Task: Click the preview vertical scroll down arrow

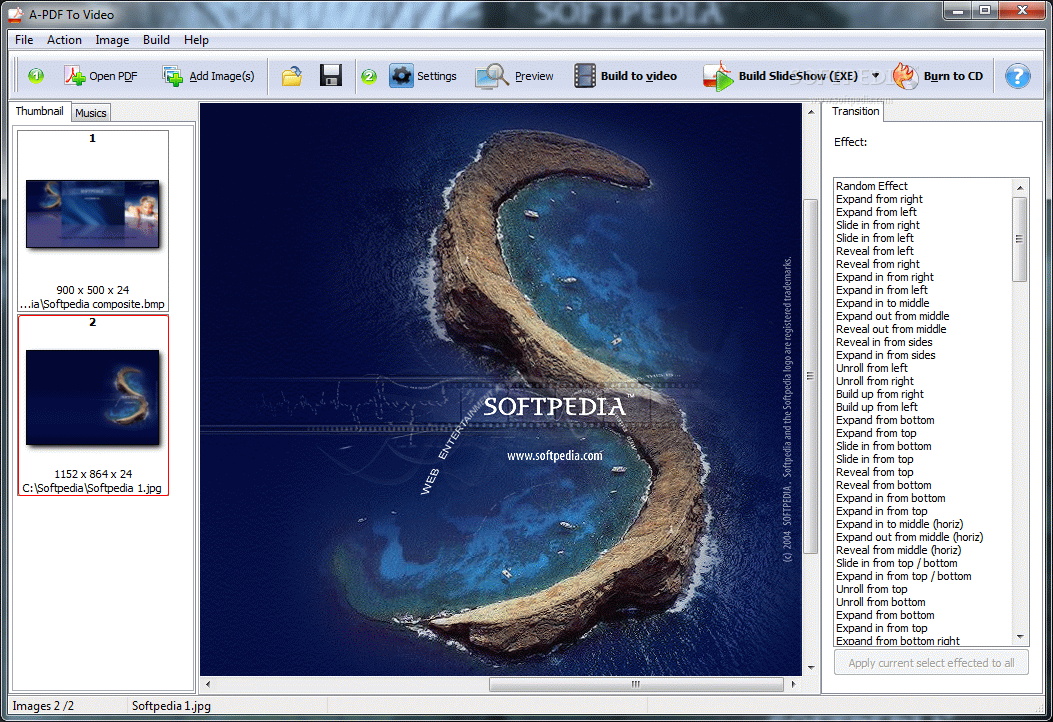Action: 811,668
